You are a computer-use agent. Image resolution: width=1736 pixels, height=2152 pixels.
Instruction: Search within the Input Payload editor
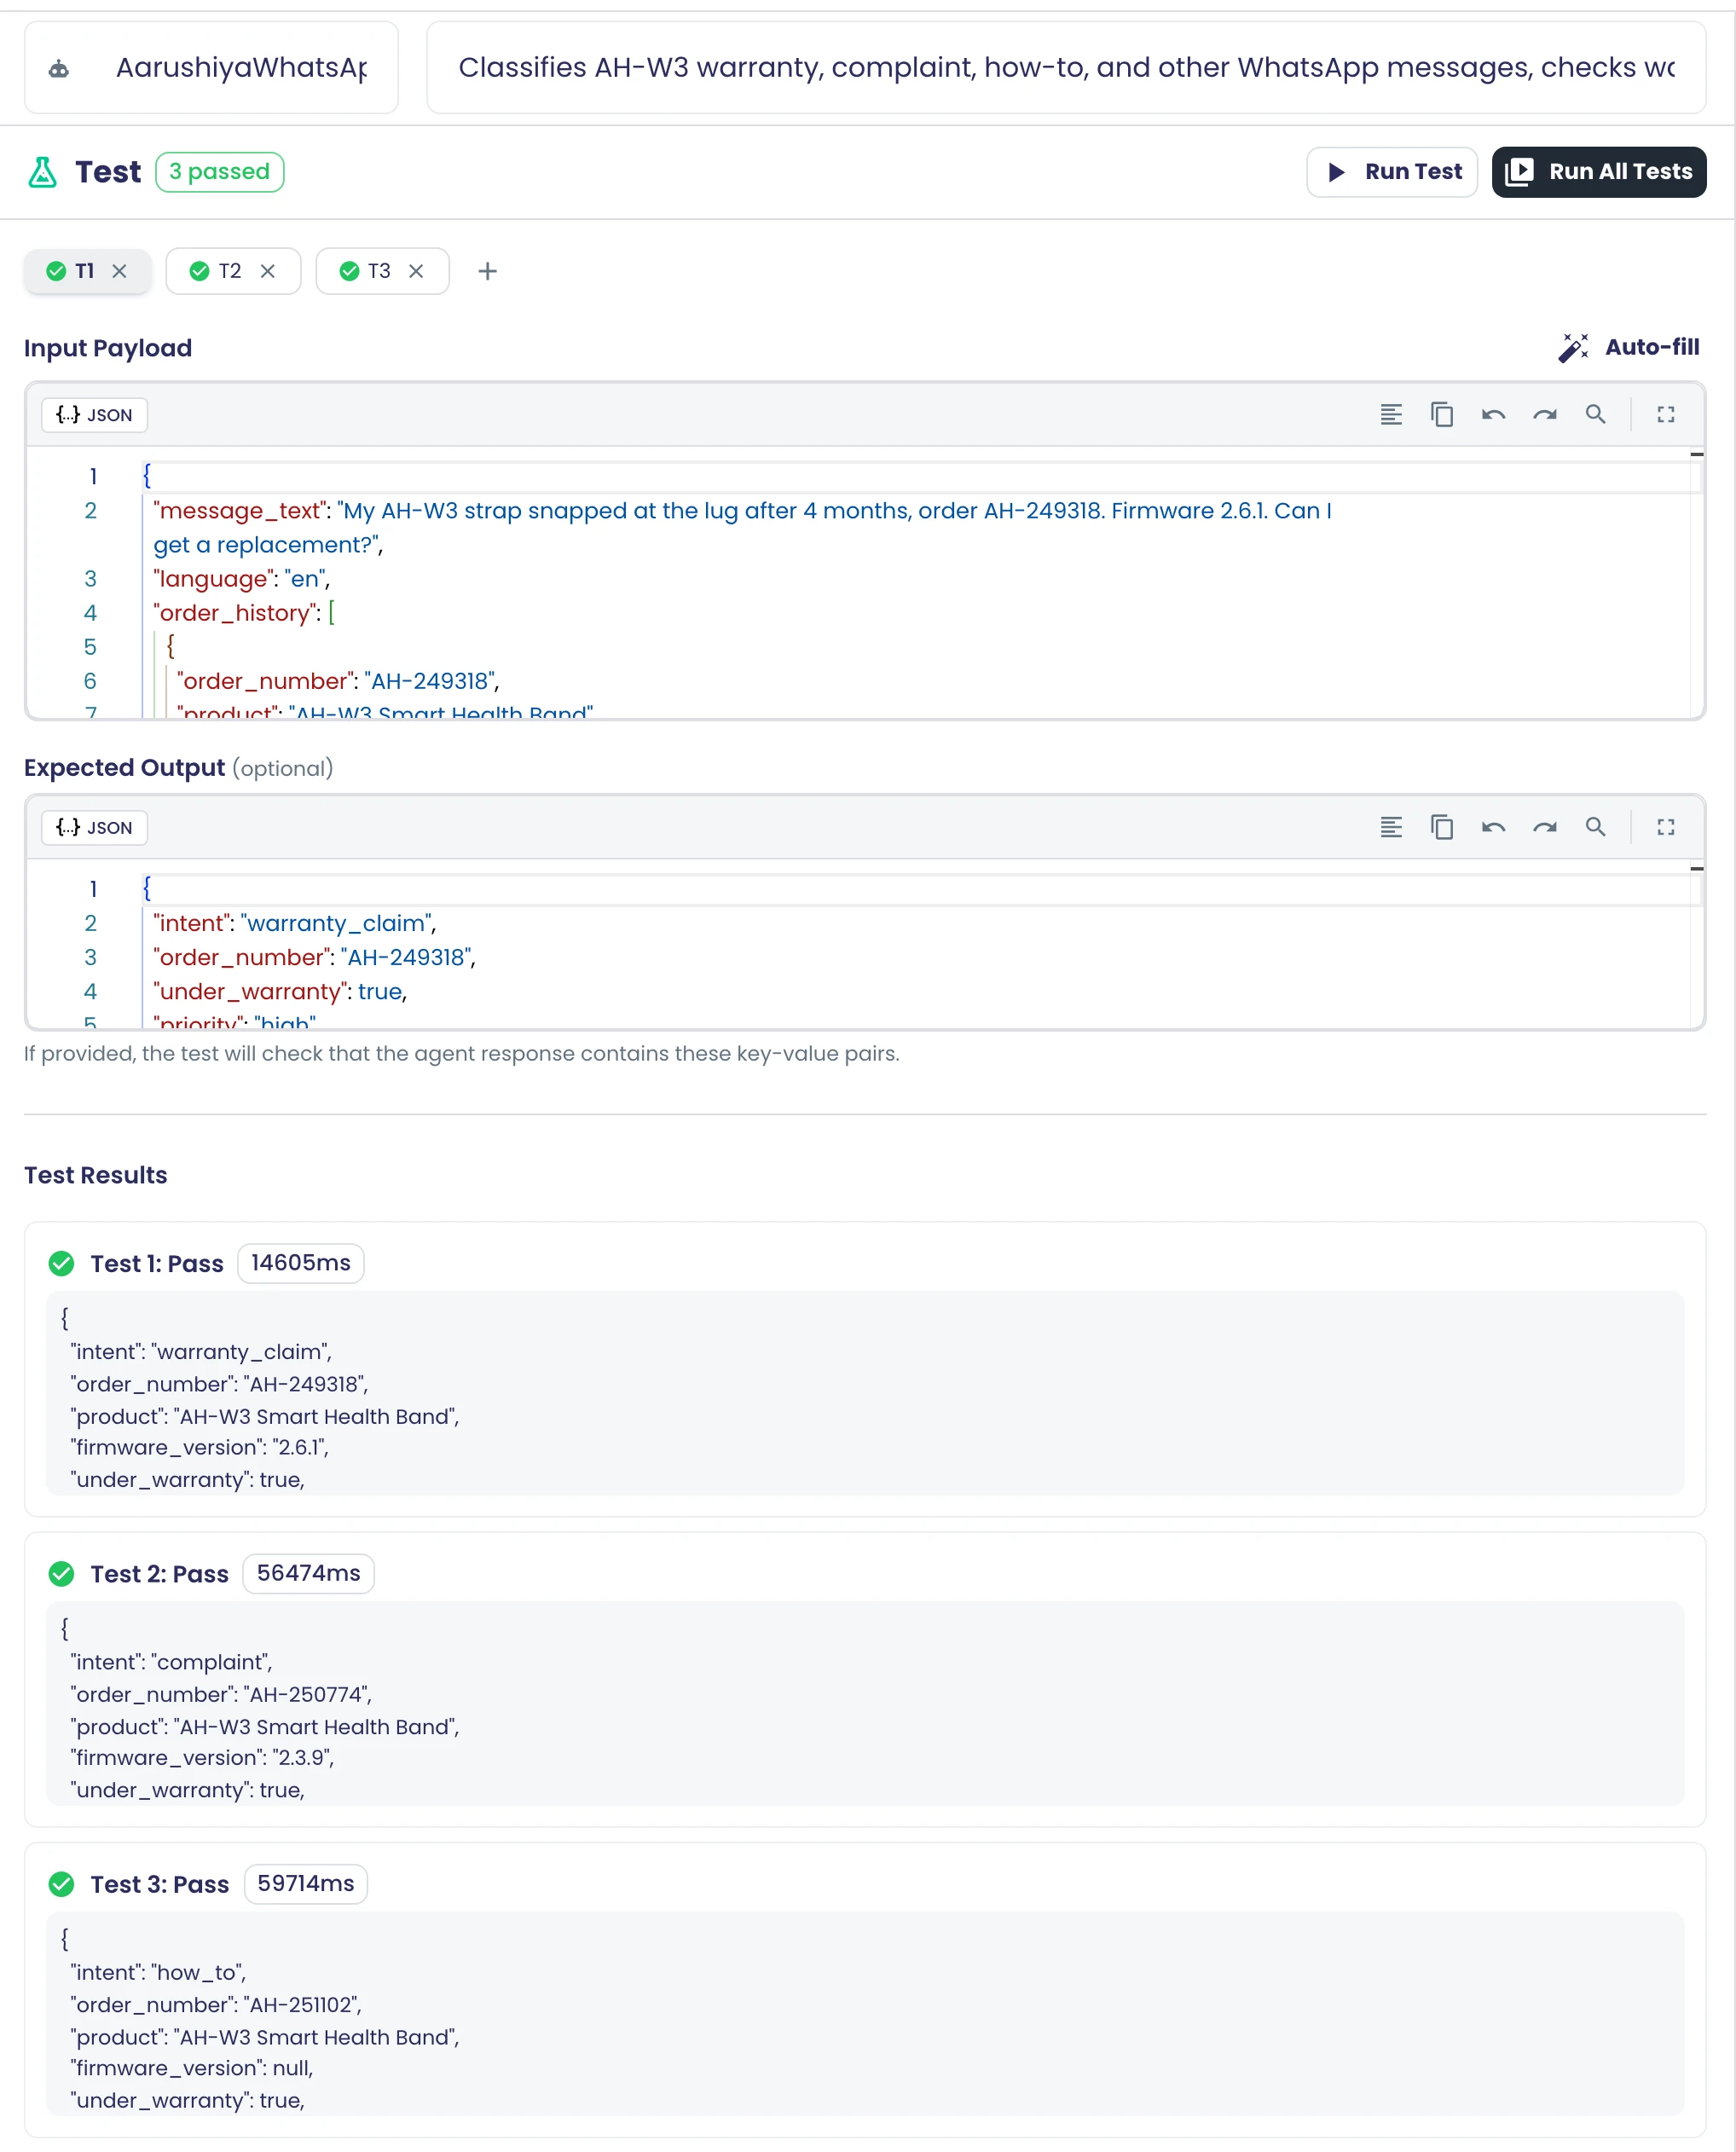pyautogui.click(x=1595, y=414)
